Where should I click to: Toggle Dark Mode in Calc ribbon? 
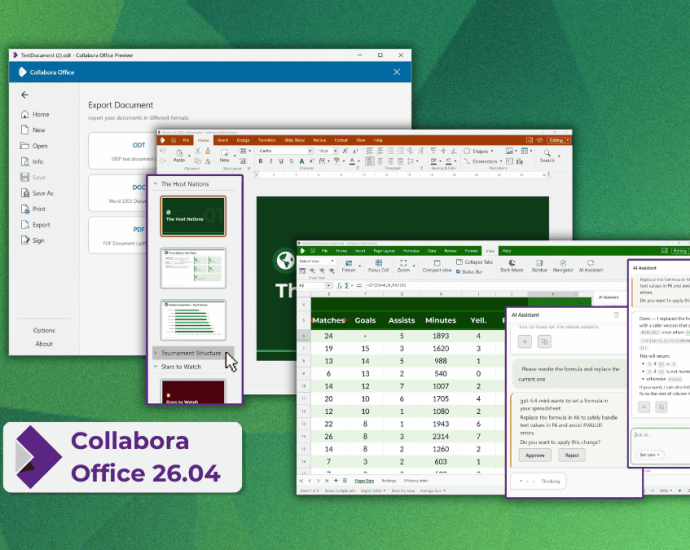tap(512, 266)
